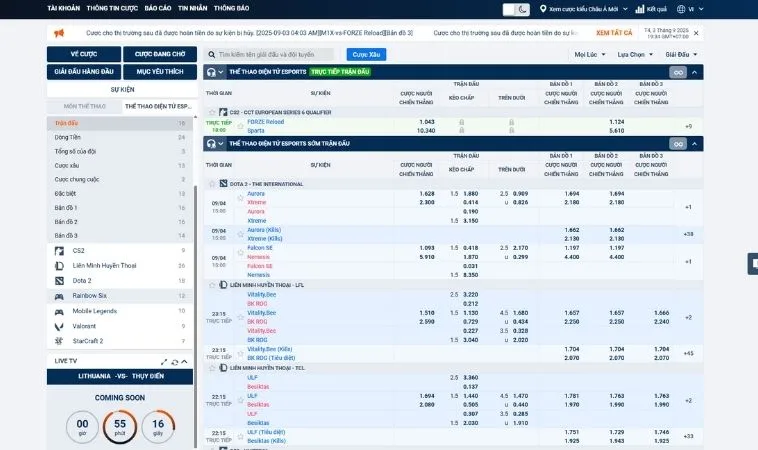Expand the Giải Đấu filter dropdown
This screenshot has width=758, height=450.
click(x=680, y=54)
